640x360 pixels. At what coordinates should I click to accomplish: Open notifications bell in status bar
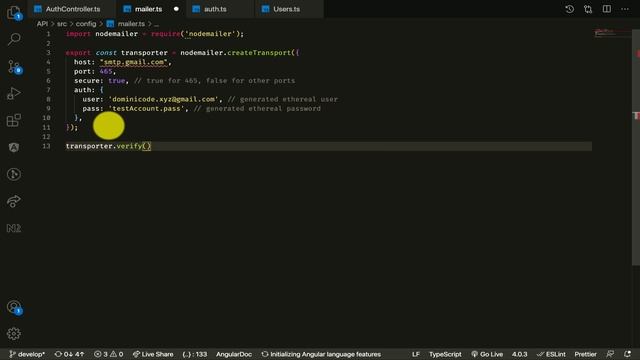pyautogui.click(x=627, y=354)
